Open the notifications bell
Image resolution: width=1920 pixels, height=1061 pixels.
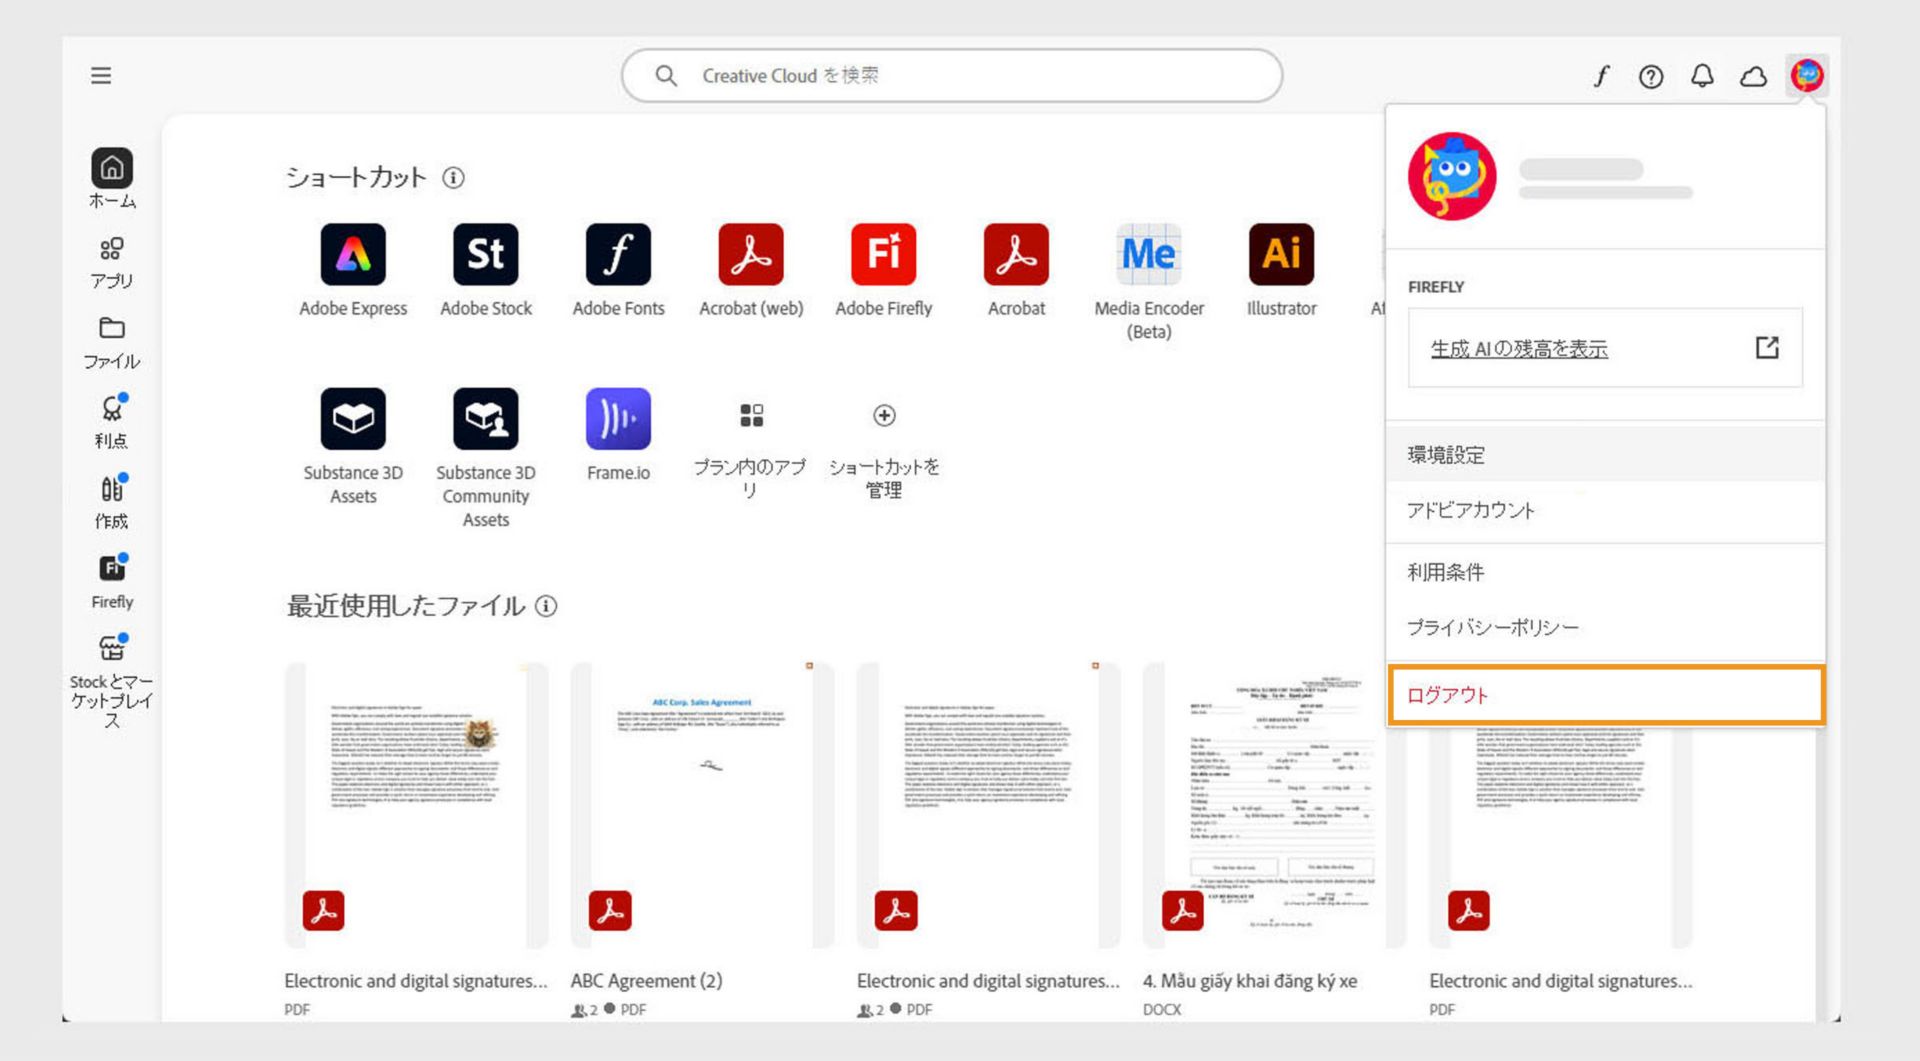pos(1702,76)
